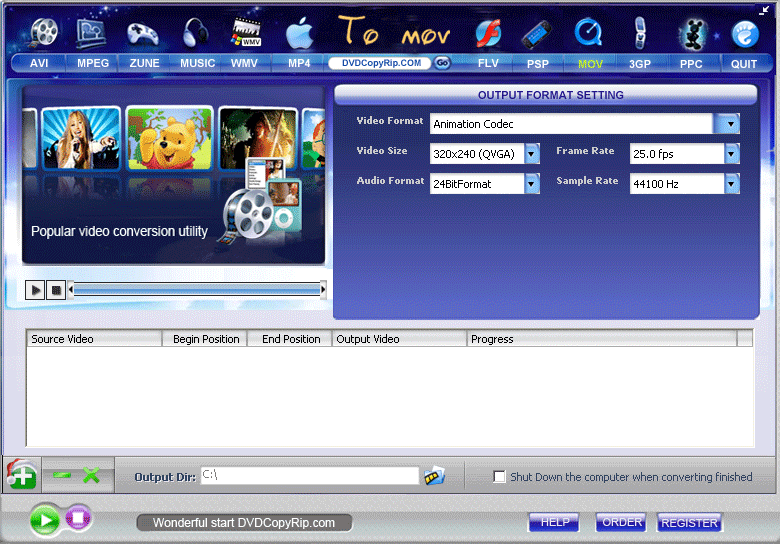Click the PPC label
This screenshot has width=780, height=544.
(691, 64)
